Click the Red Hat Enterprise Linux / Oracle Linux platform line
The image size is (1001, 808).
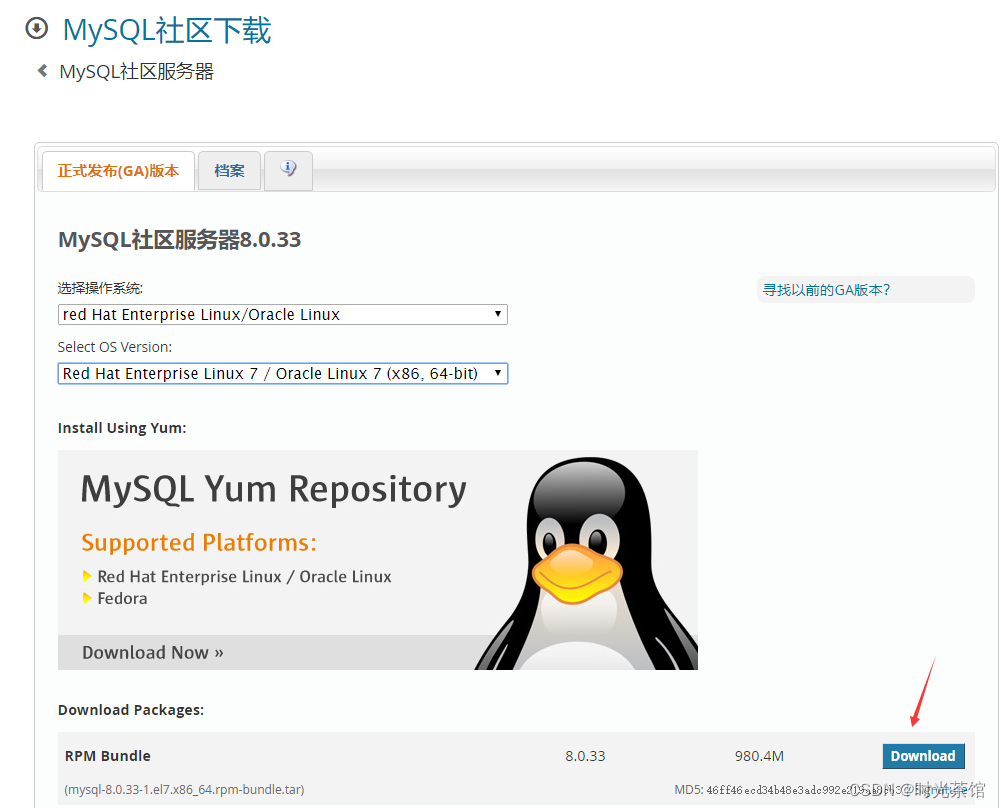pyautogui.click(x=244, y=576)
